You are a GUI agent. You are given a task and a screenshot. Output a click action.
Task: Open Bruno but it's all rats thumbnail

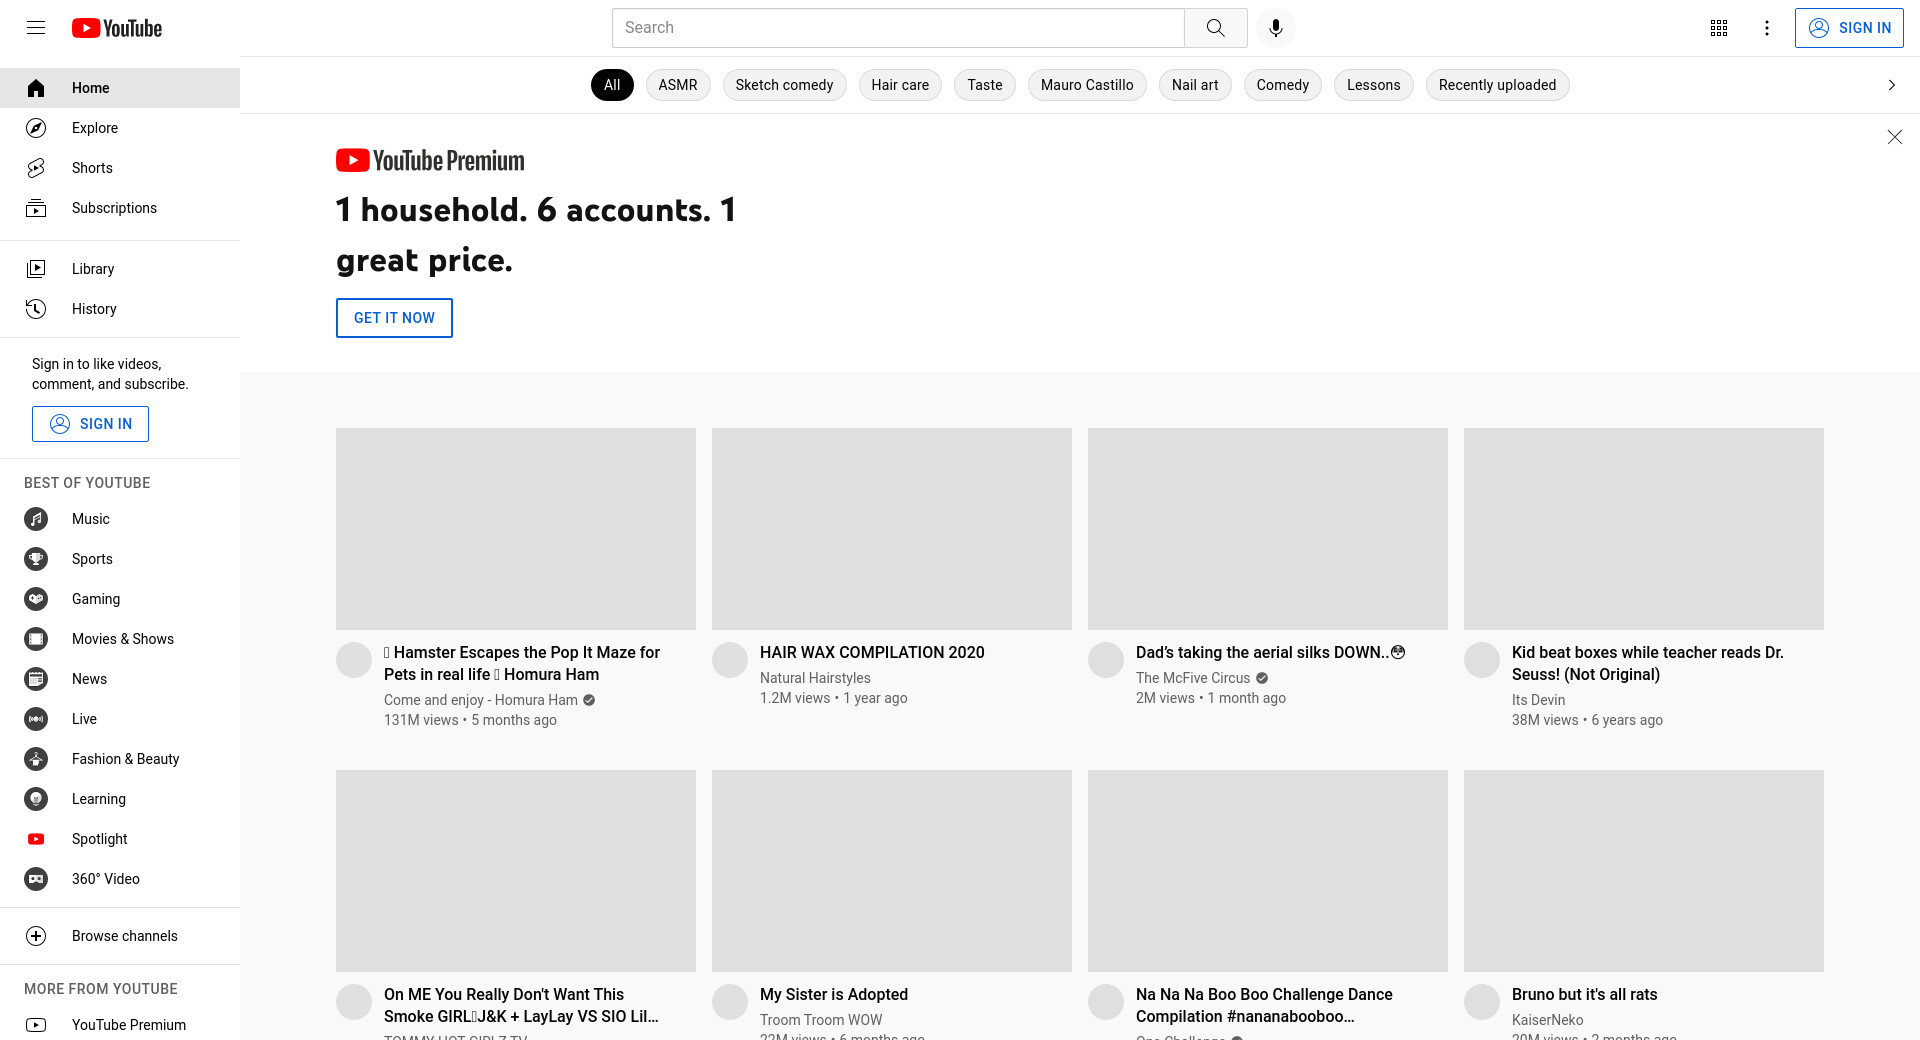tap(1644, 871)
